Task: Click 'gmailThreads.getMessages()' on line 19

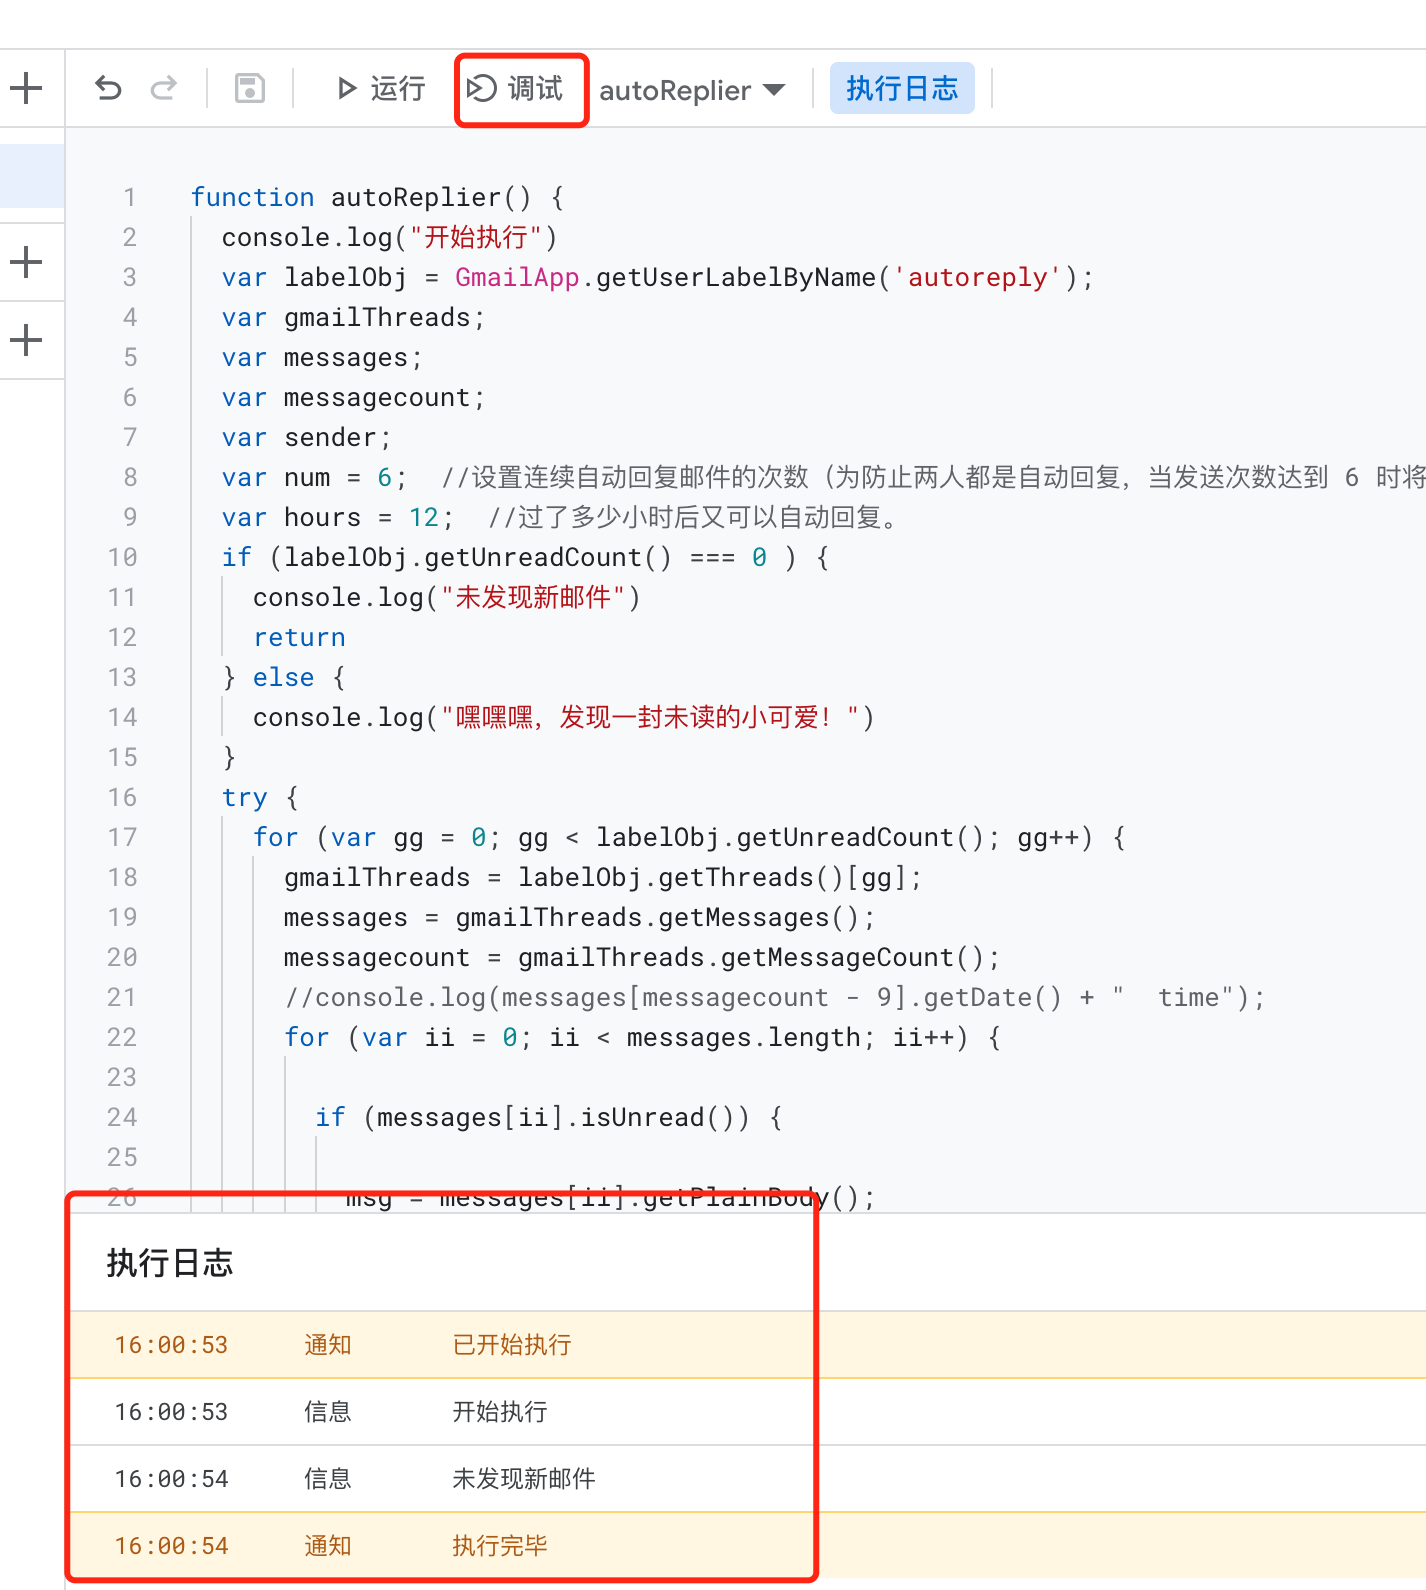Action: click(x=657, y=917)
